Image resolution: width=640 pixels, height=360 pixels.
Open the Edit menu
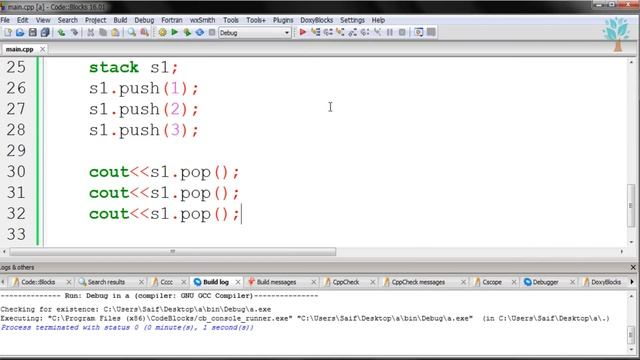pos(22,20)
